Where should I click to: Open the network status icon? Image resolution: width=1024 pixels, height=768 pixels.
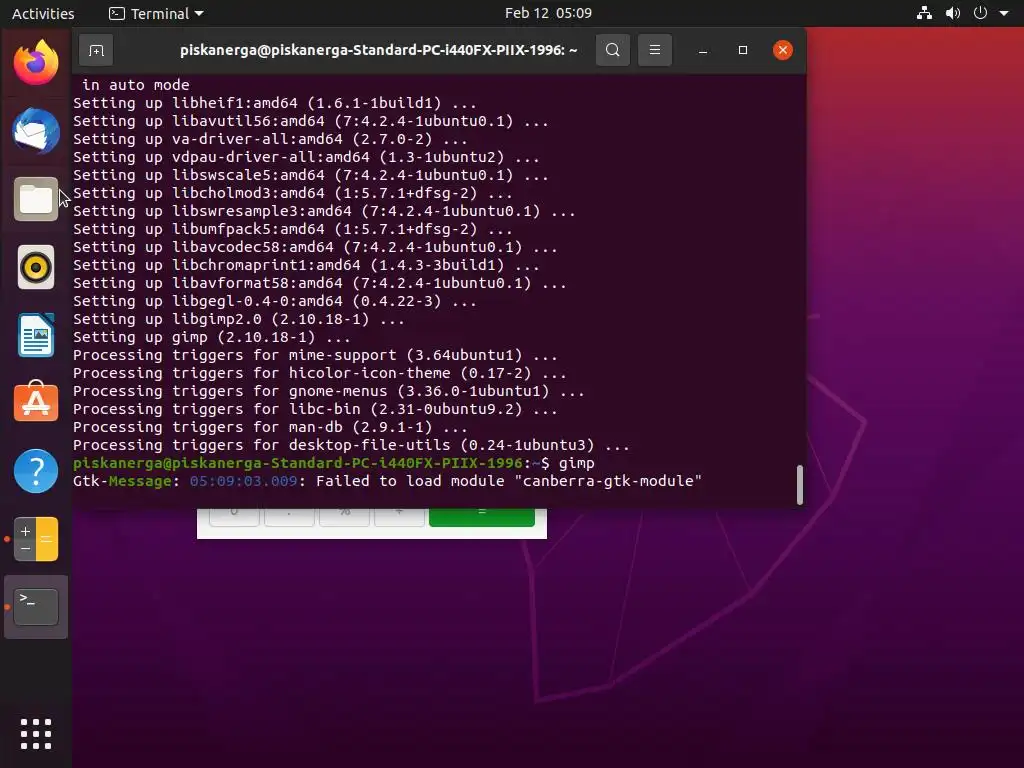pyautogui.click(x=924, y=13)
